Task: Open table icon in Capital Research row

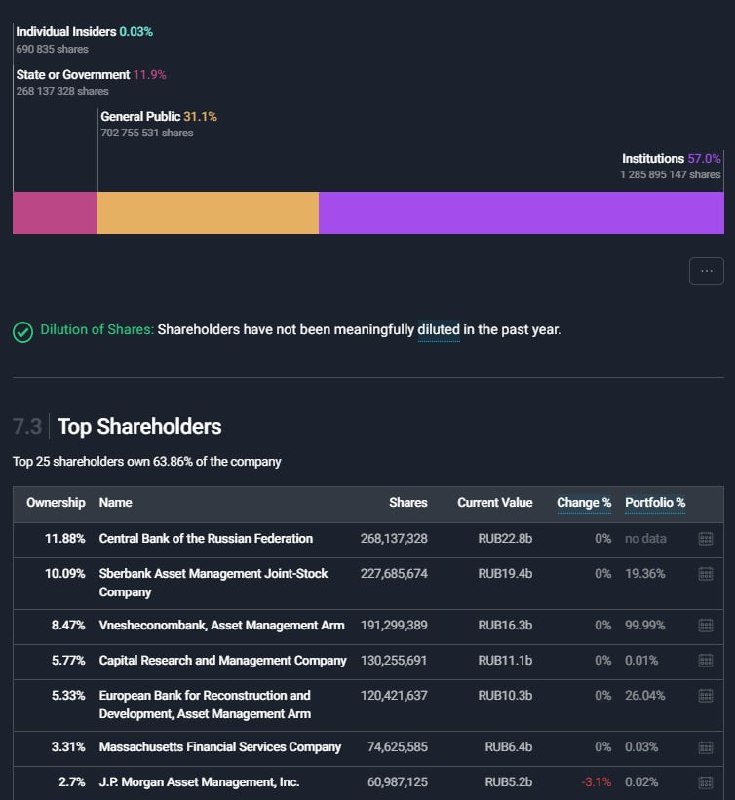Action: pos(705,661)
